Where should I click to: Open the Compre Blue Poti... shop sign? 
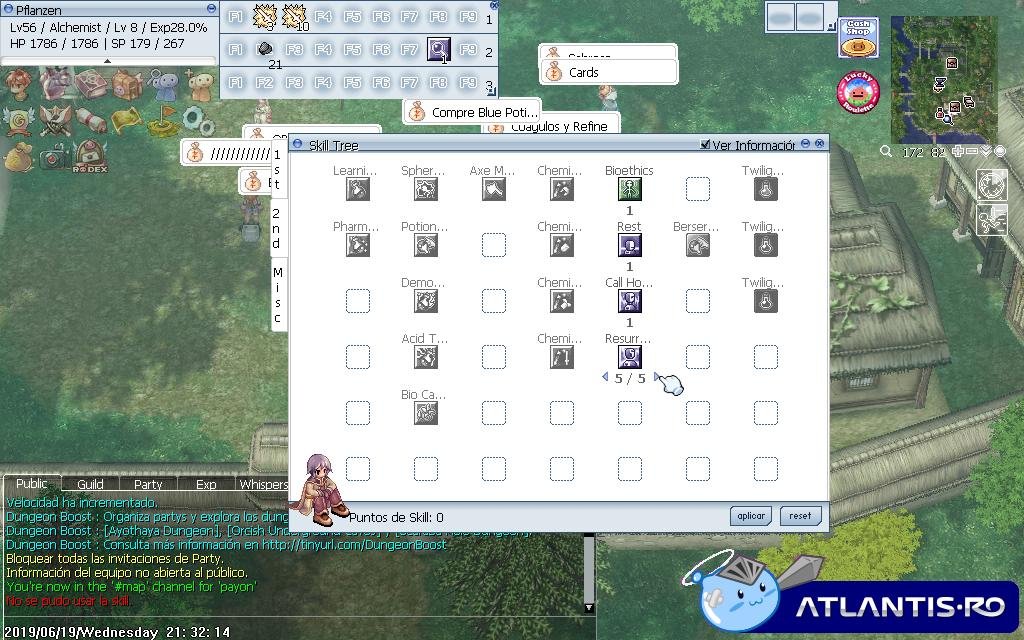click(x=472, y=112)
